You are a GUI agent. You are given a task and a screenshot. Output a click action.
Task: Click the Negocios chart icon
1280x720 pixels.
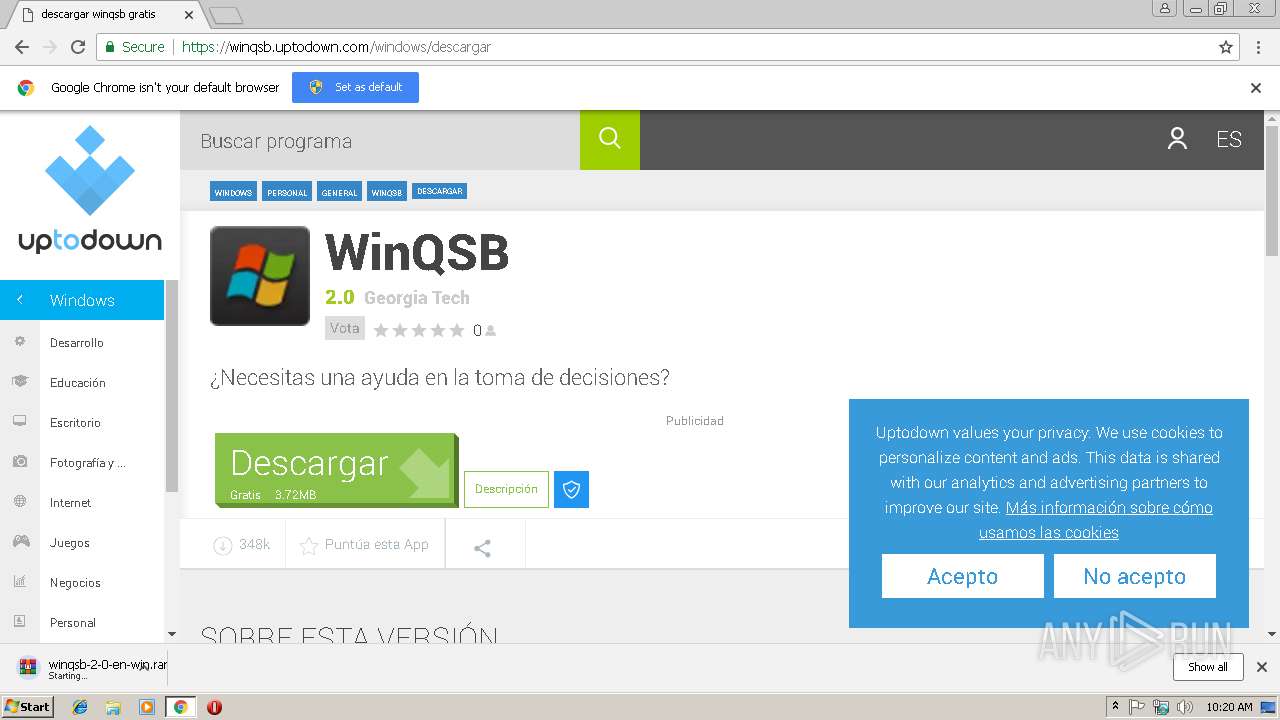(x=19, y=582)
